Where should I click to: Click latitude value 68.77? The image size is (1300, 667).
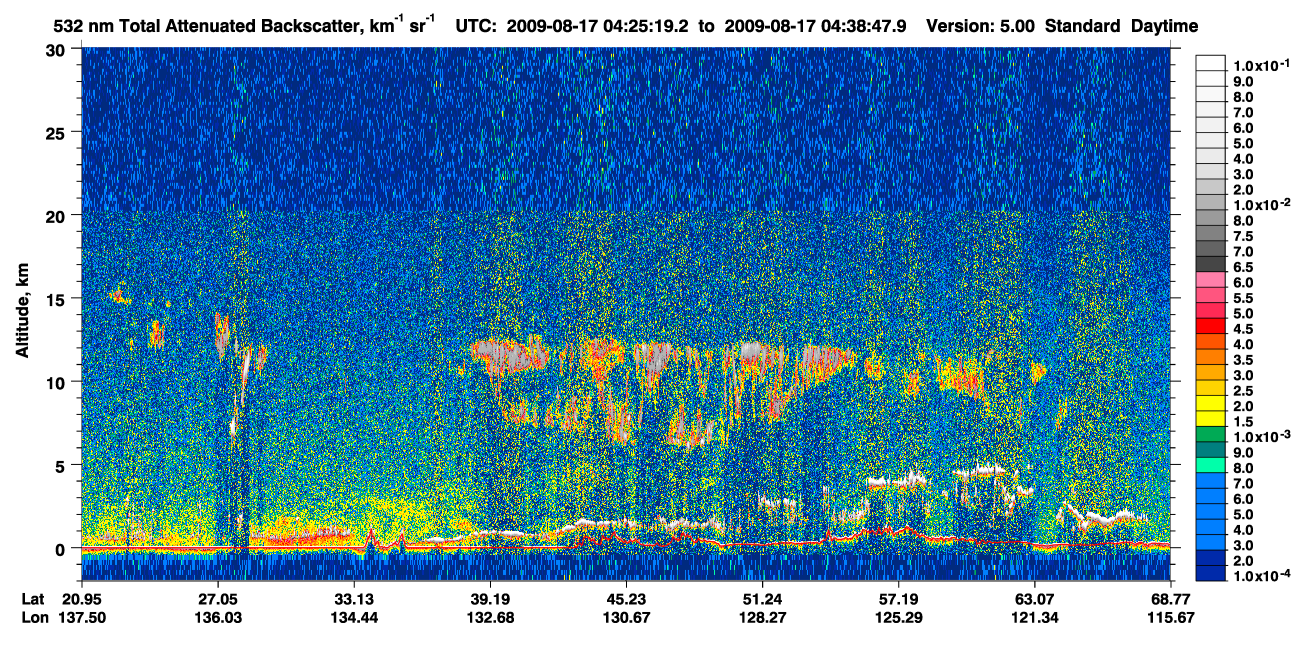point(1170,599)
